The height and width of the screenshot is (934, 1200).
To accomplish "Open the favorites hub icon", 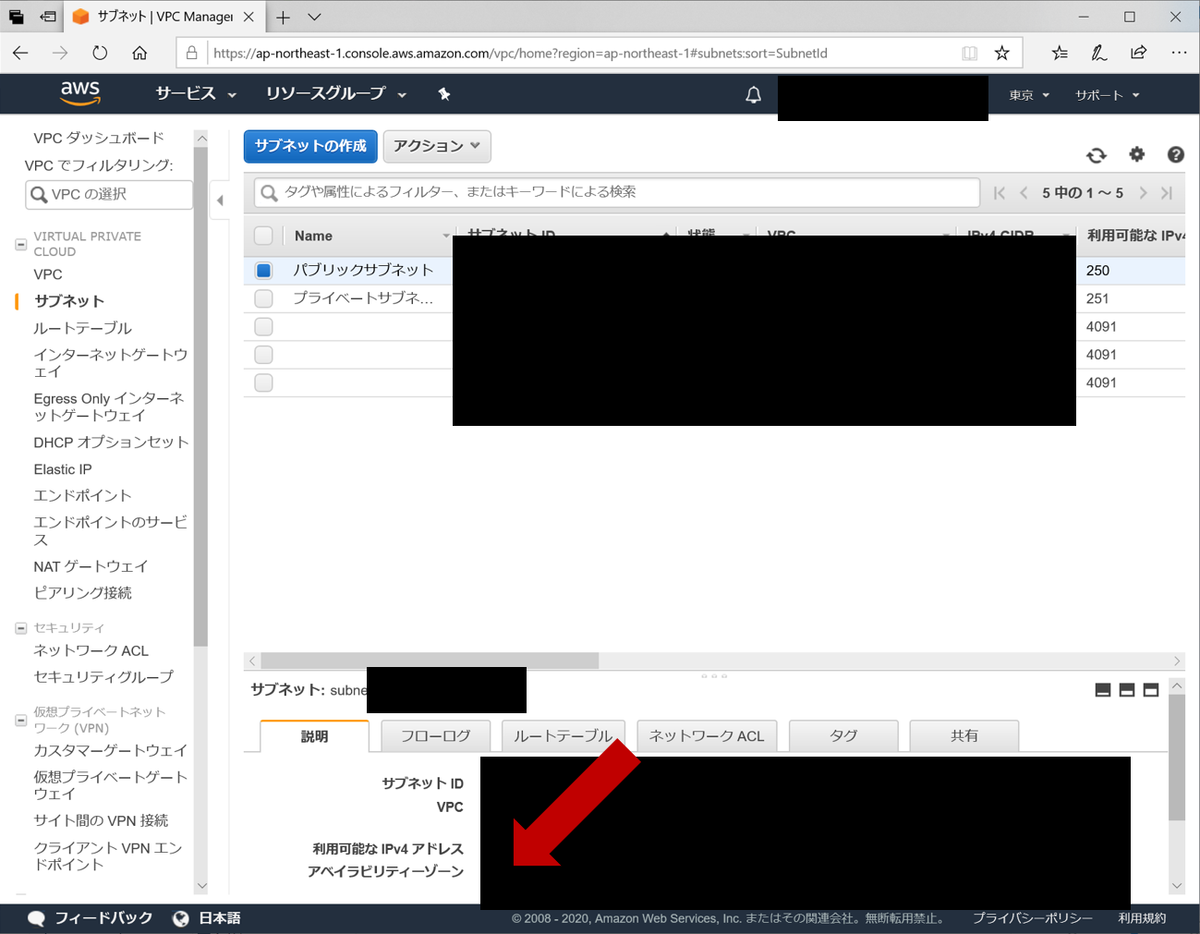I will pos(1060,53).
